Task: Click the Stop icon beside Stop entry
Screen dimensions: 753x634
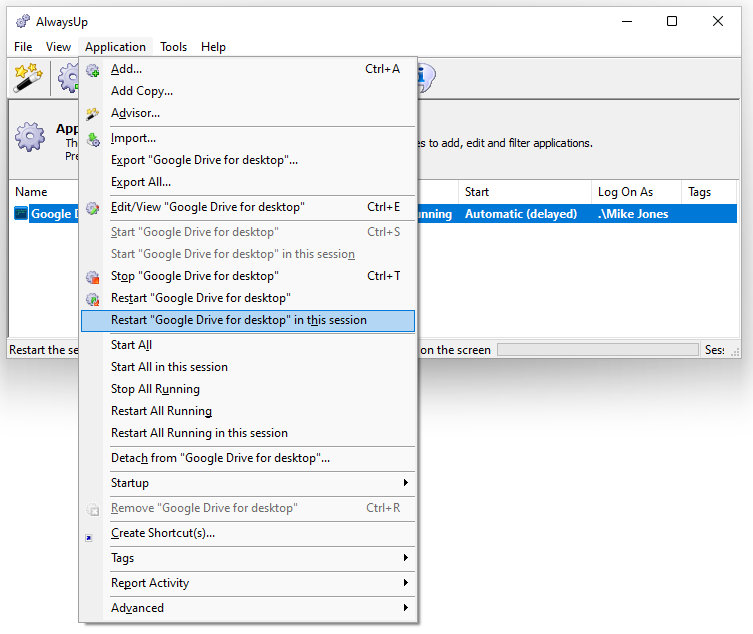Action: 93,277
